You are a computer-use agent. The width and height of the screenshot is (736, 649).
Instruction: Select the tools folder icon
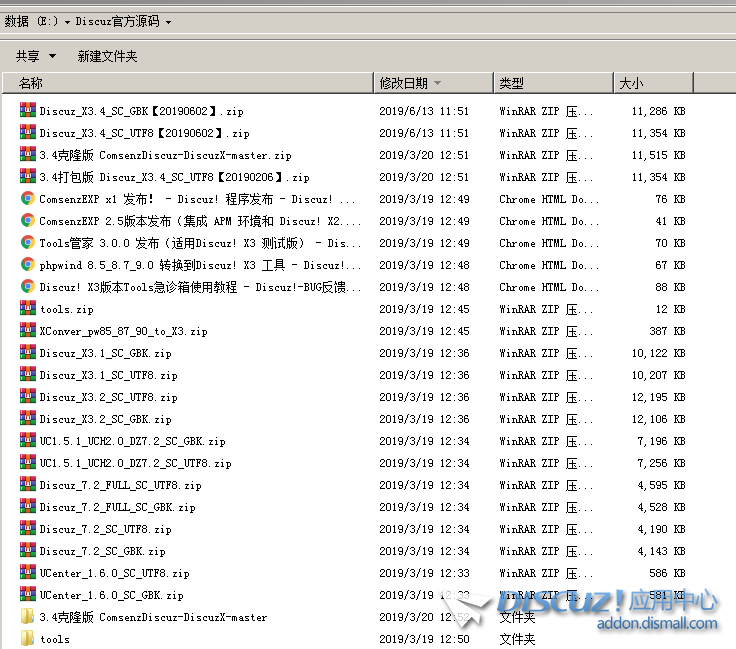pyautogui.click(x=28, y=638)
